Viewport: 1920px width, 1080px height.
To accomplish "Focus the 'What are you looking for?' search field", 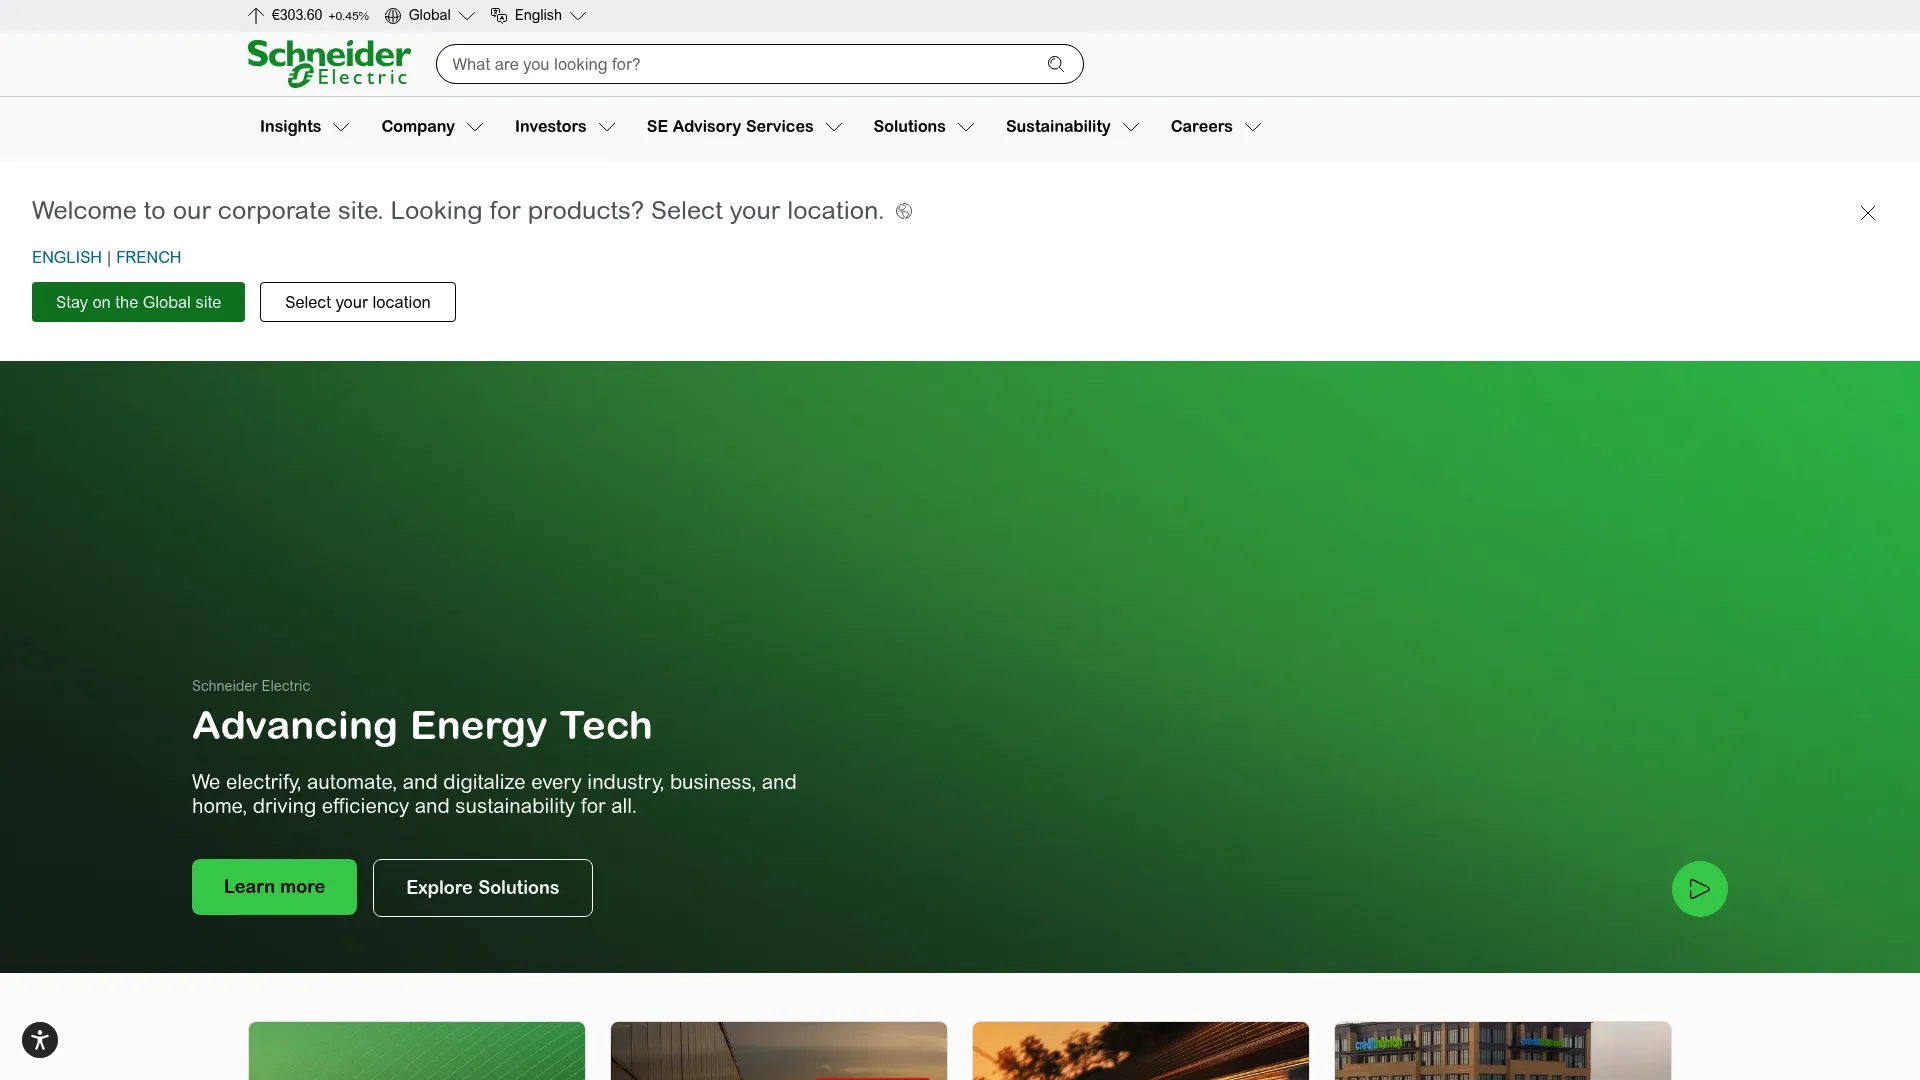I will [760, 64].
